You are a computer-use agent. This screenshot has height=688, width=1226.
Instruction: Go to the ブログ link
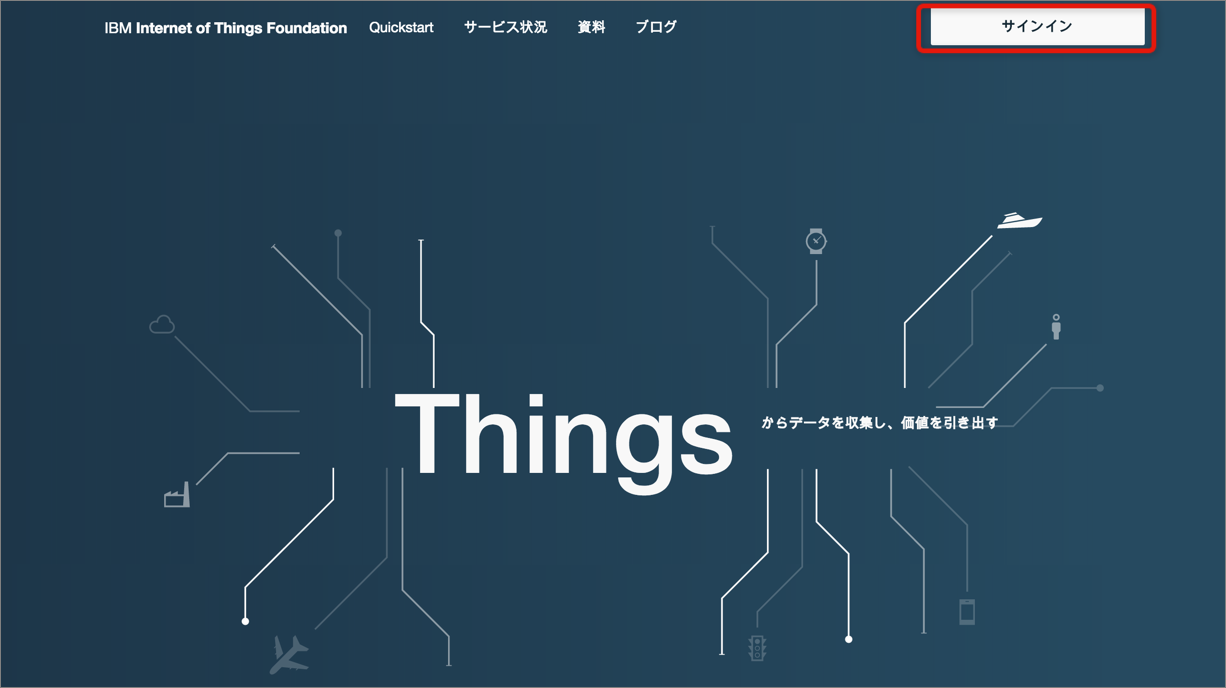[656, 28]
